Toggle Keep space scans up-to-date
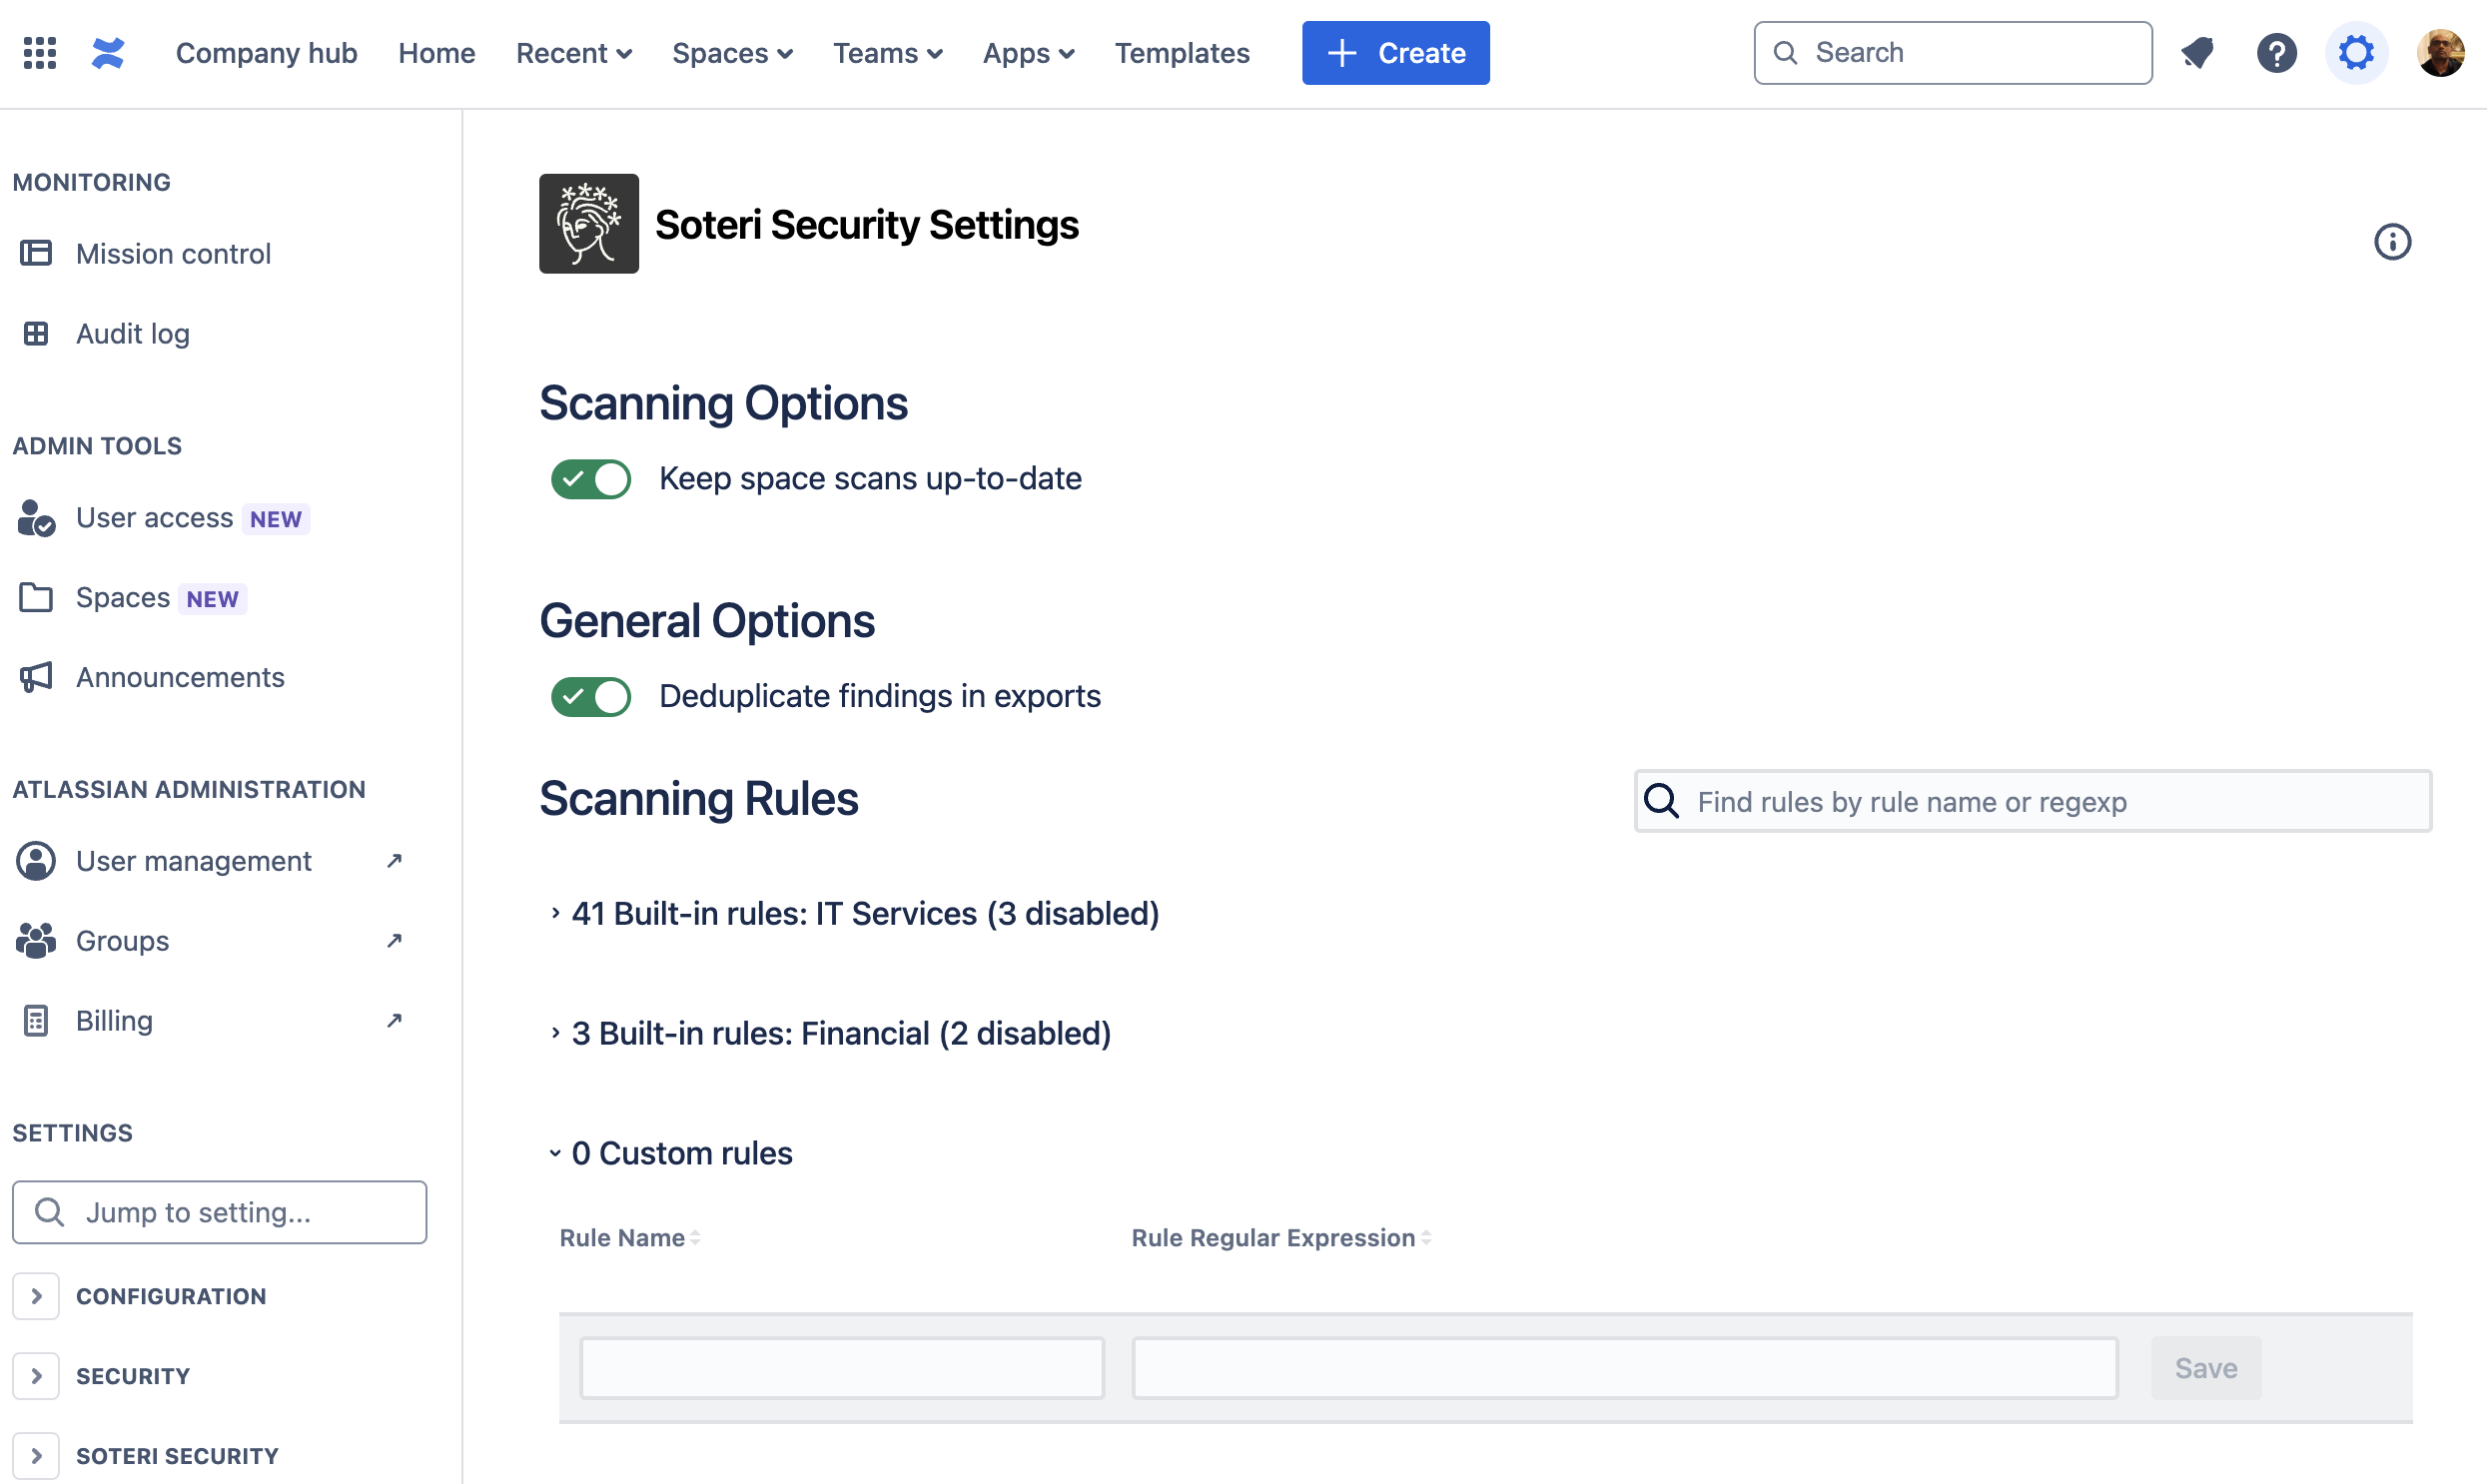Screen dimensions: 2487x1484 [591, 479]
